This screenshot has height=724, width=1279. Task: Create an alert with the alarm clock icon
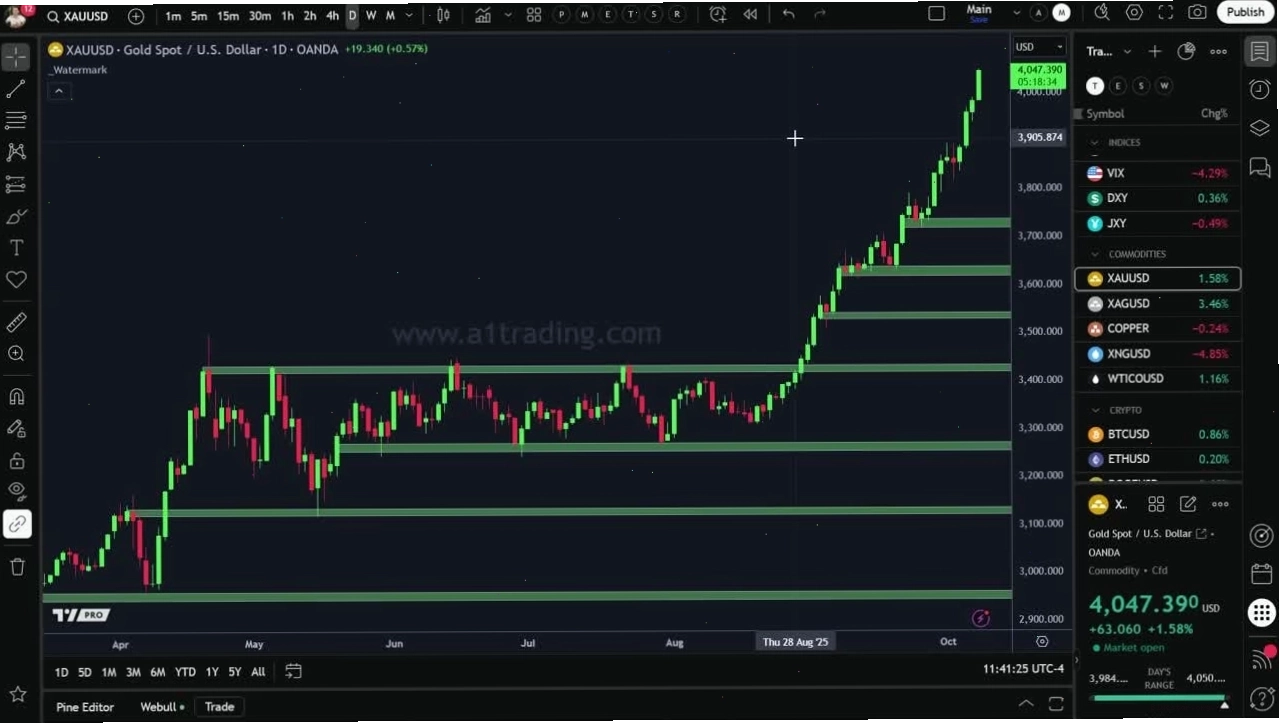click(718, 14)
